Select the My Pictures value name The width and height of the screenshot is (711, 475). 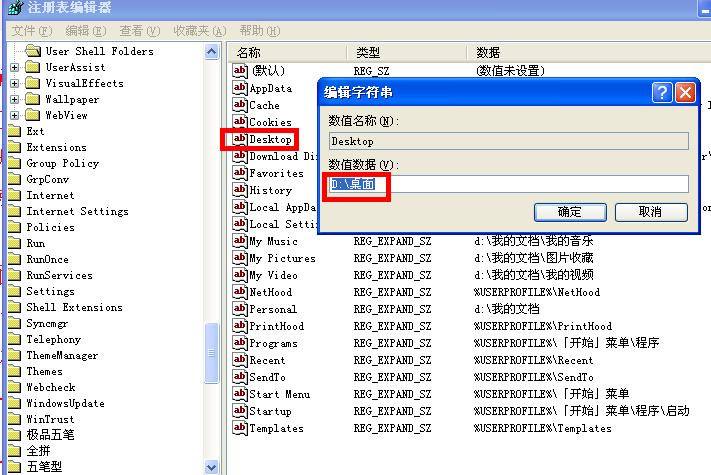pos(282,258)
